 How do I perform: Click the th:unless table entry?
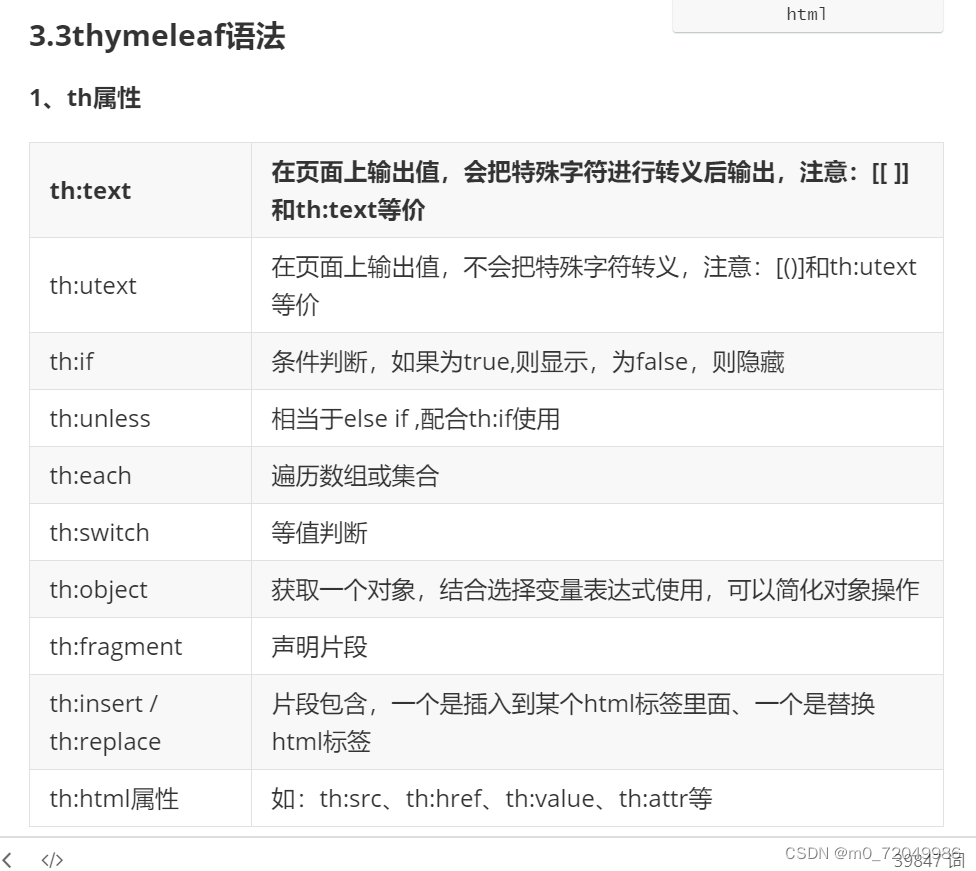pyautogui.click(x=100, y=418)
